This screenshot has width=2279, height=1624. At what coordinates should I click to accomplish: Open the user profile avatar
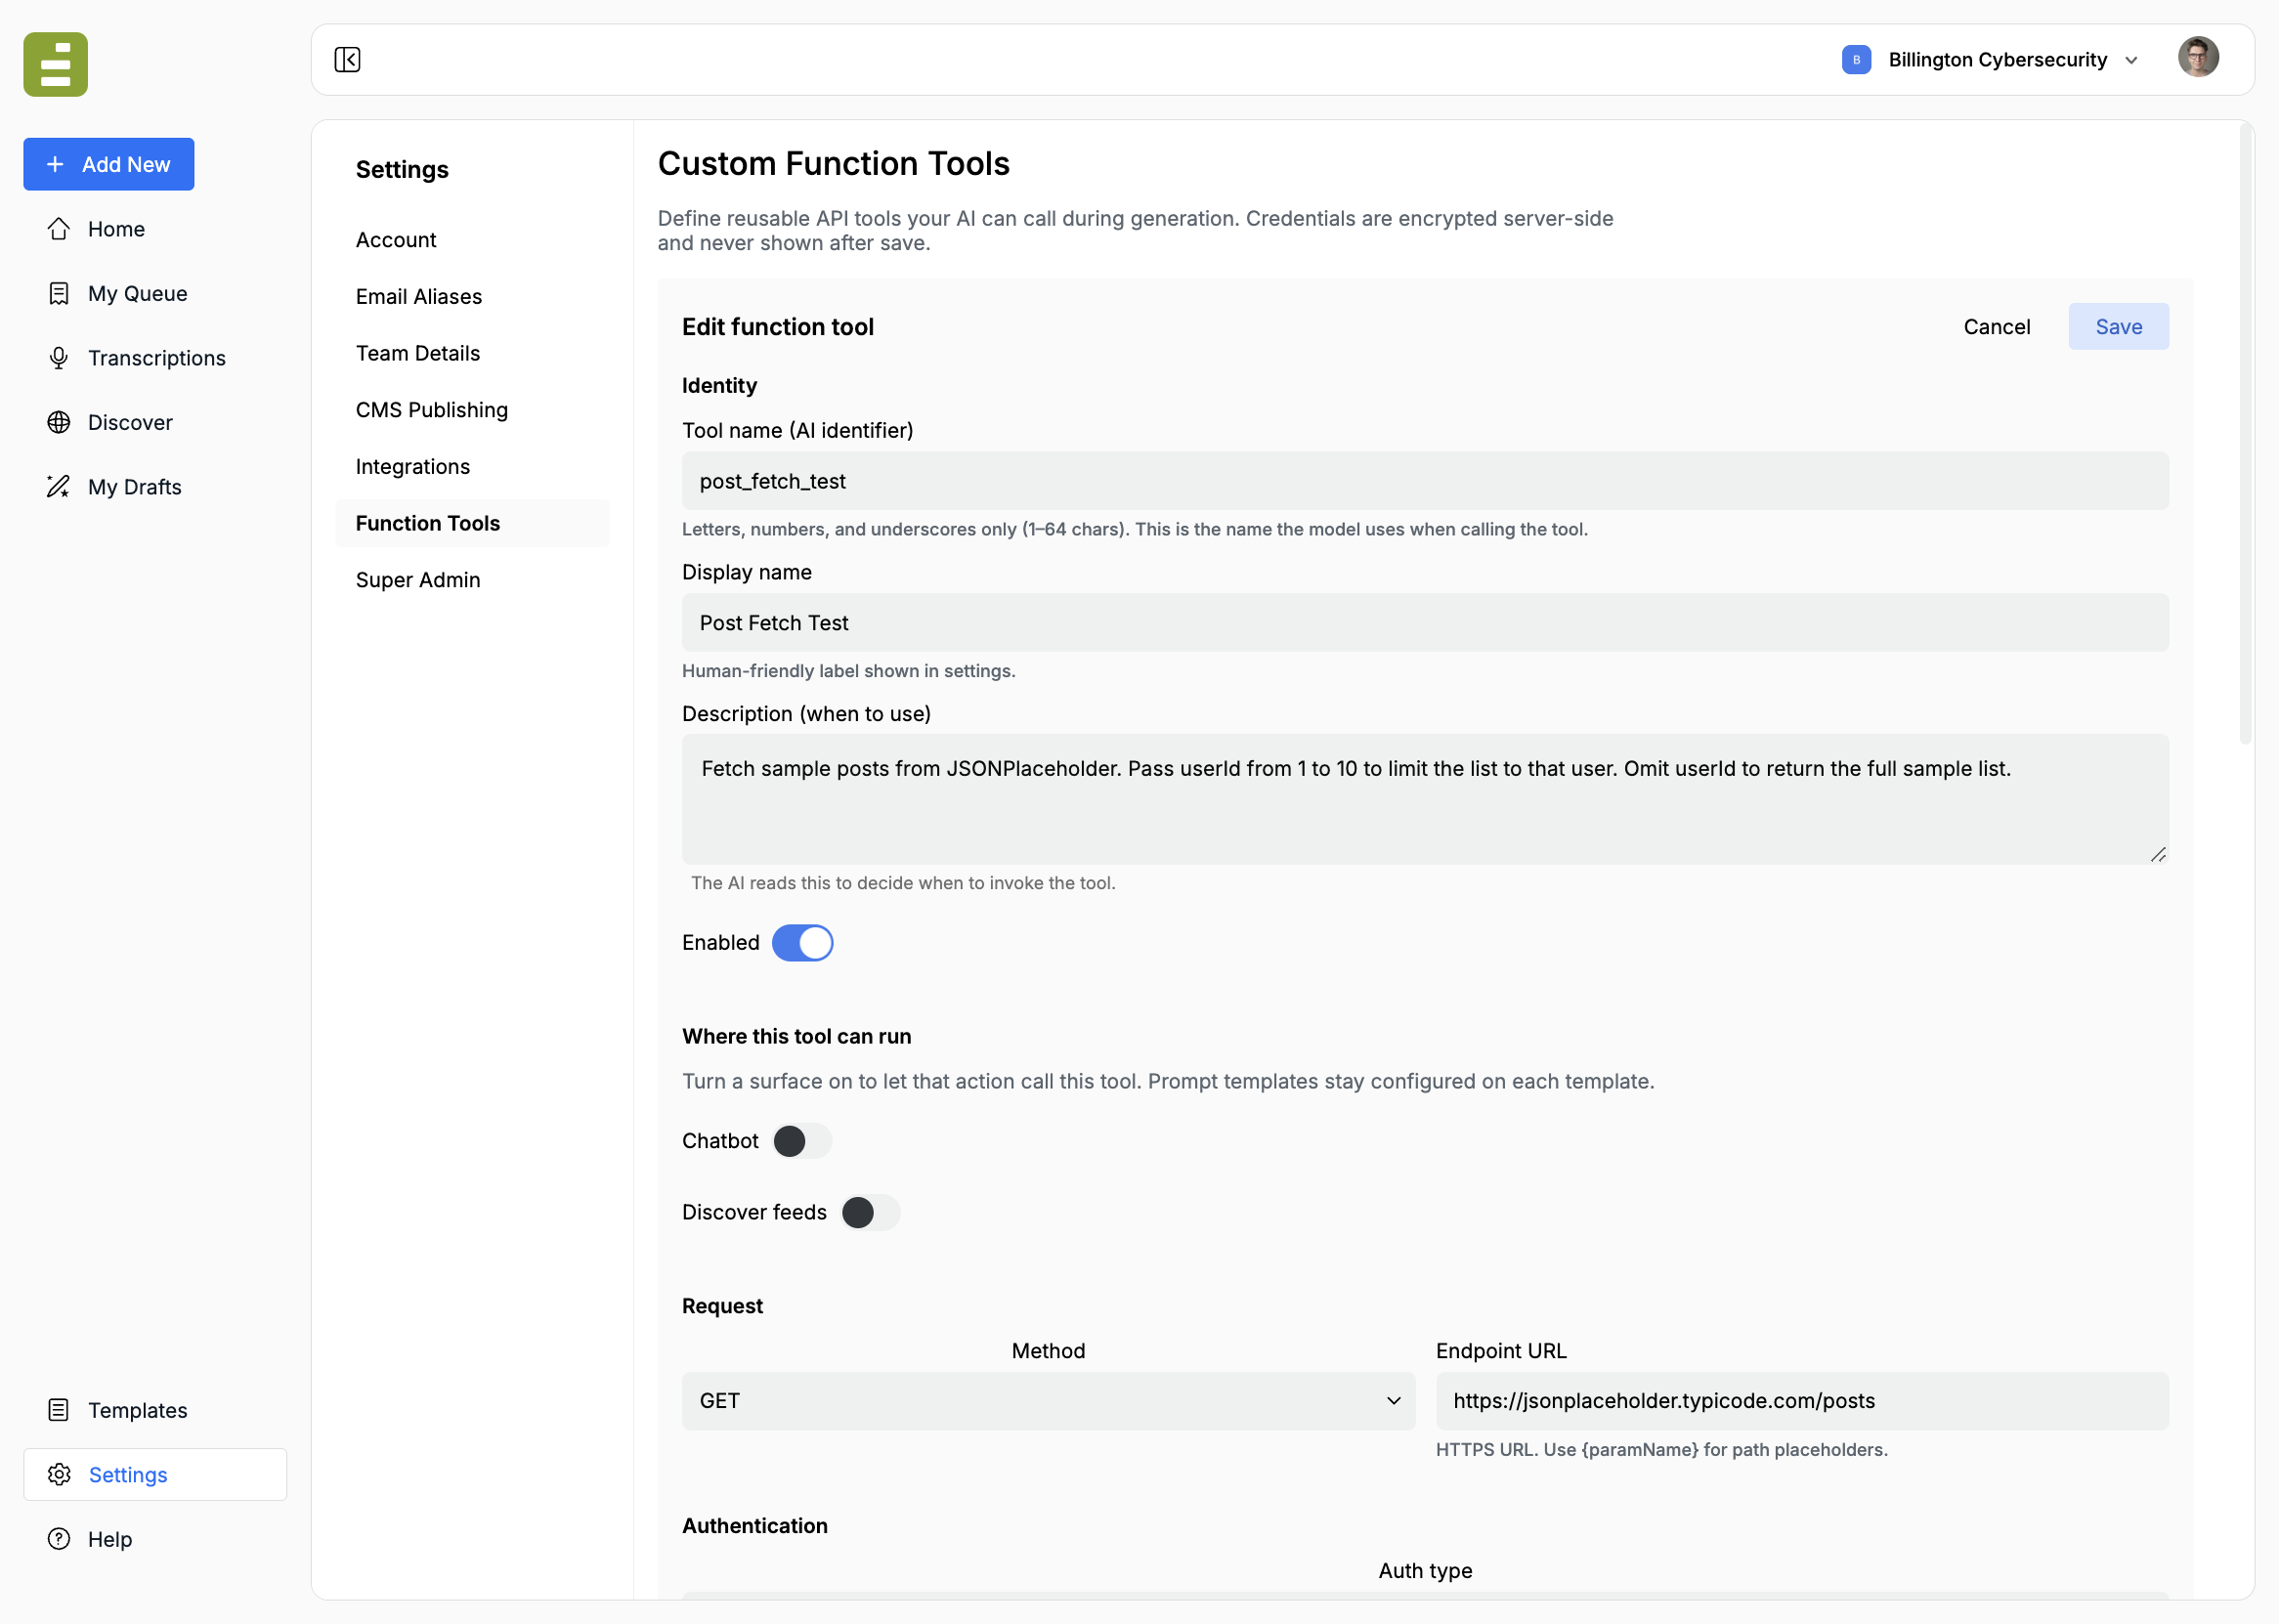click(2197, 58)
